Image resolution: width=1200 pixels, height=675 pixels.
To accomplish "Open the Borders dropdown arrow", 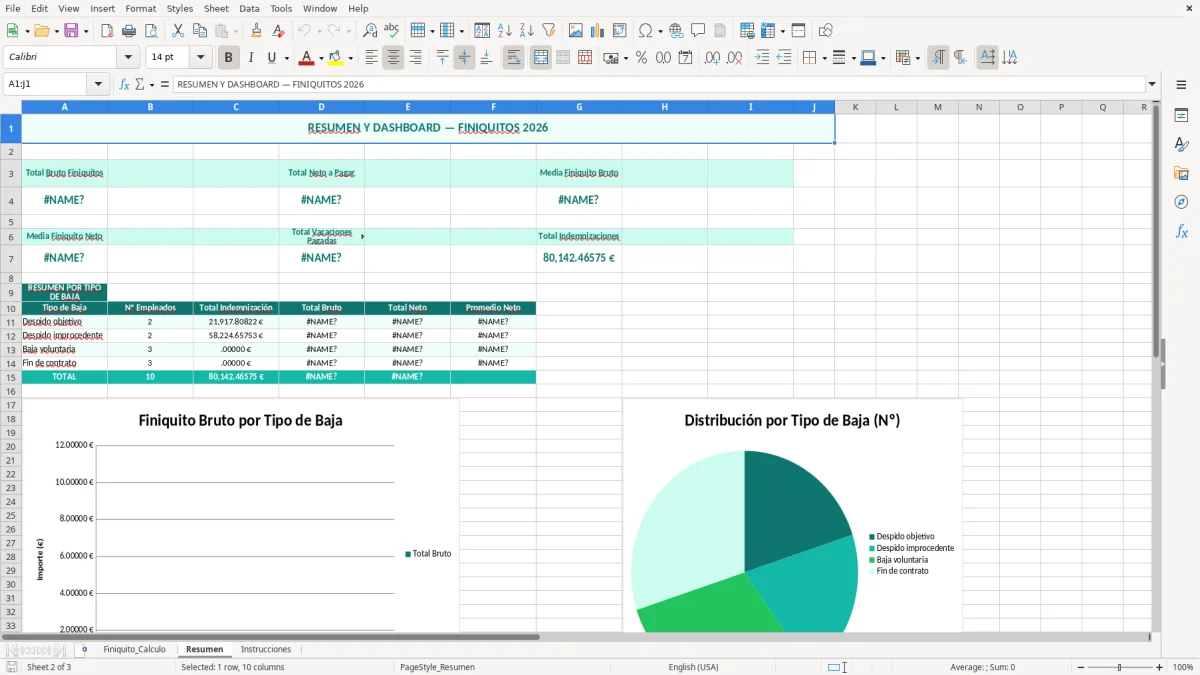I will [823, 58].
